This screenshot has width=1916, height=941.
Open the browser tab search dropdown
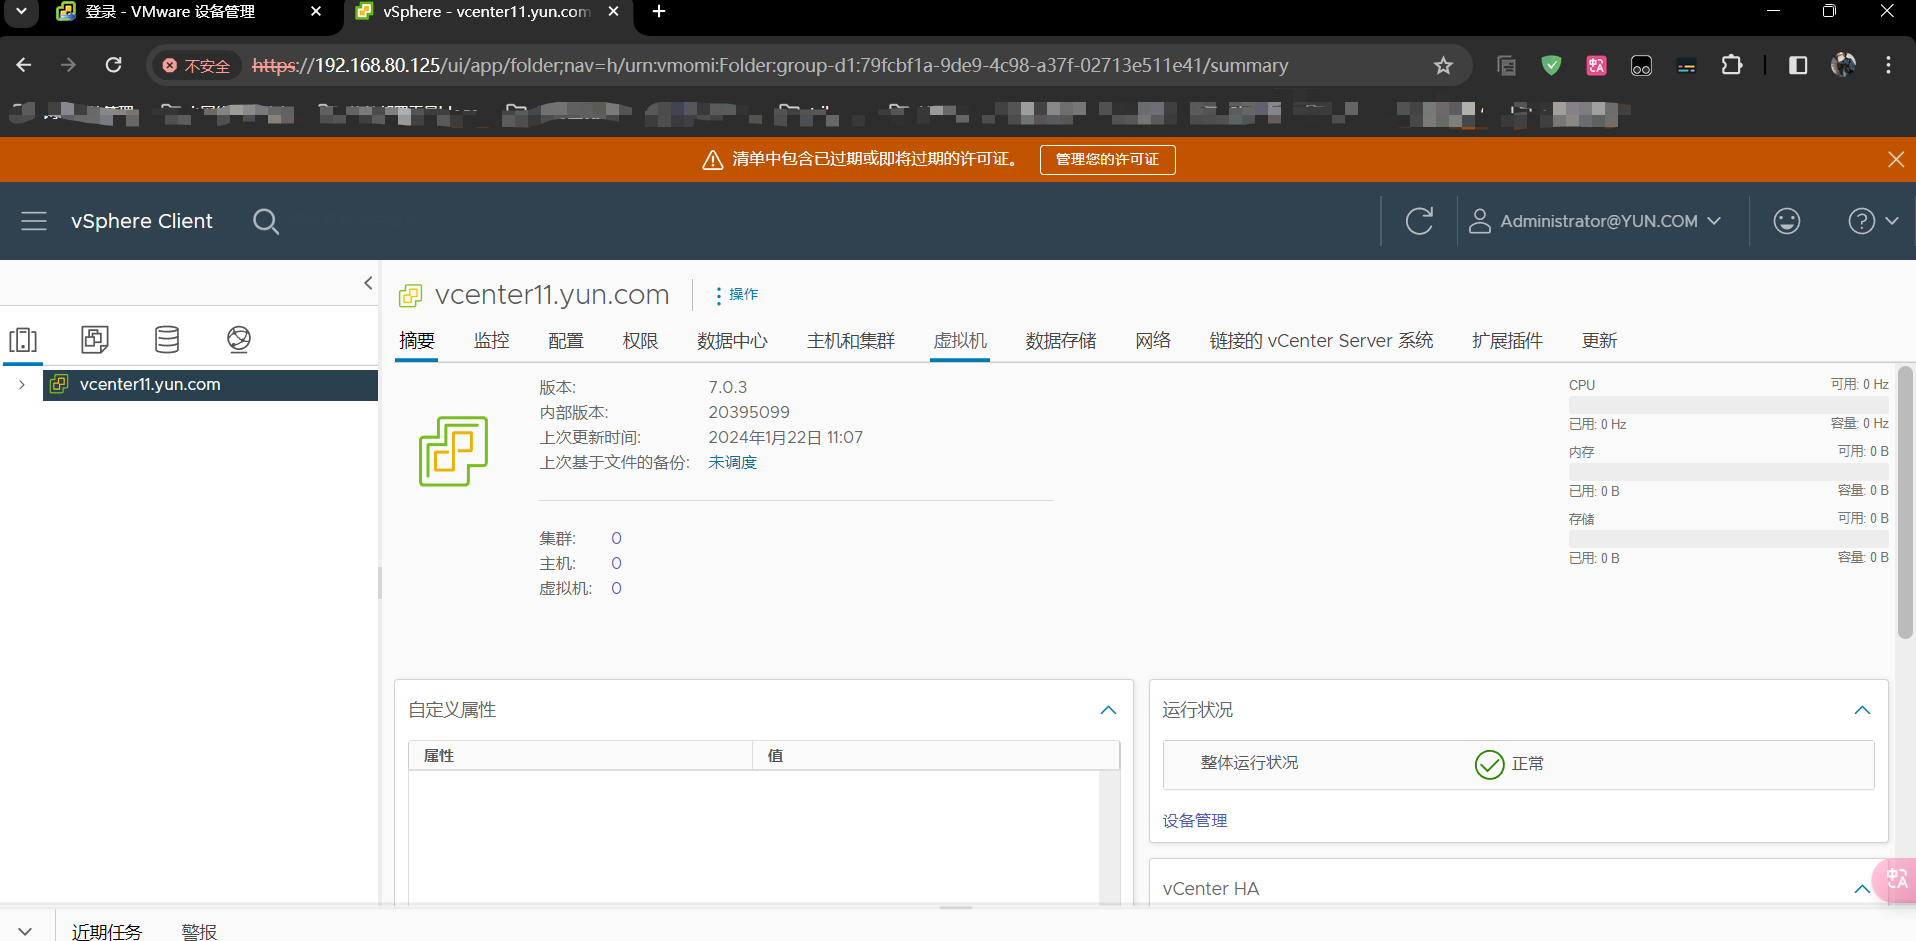[x=21, y=12]
